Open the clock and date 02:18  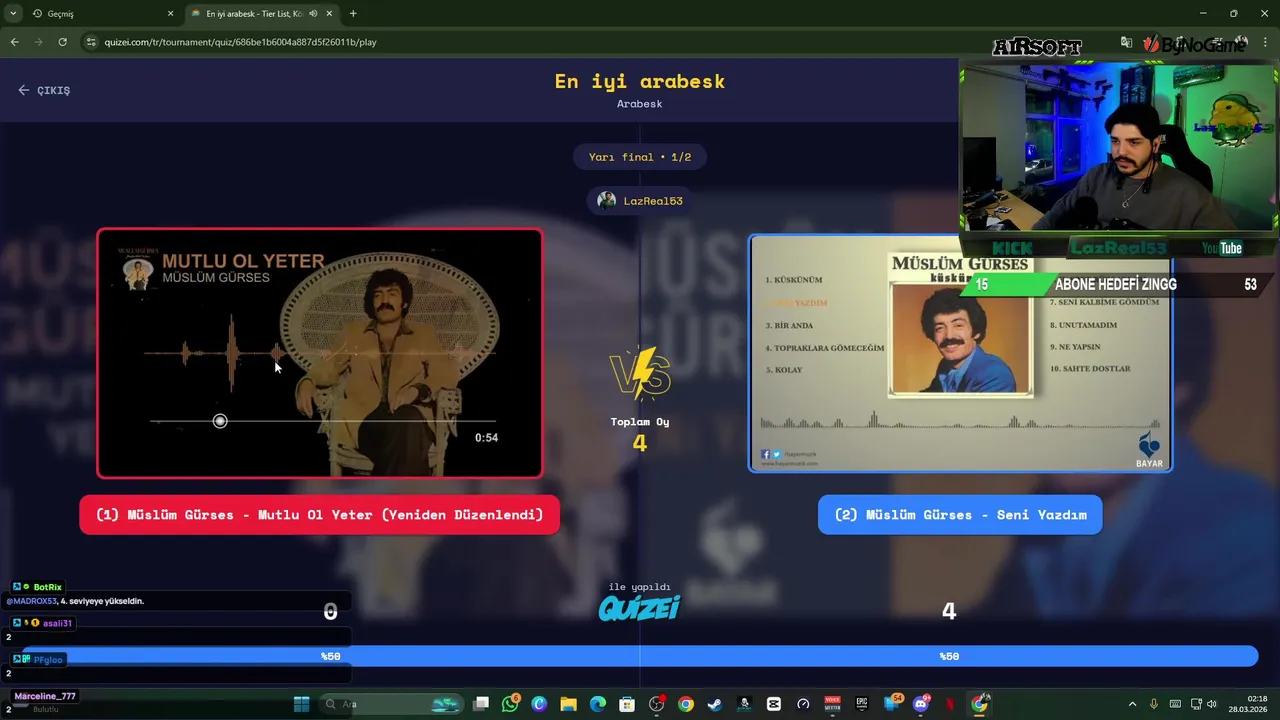(1250, 704)
